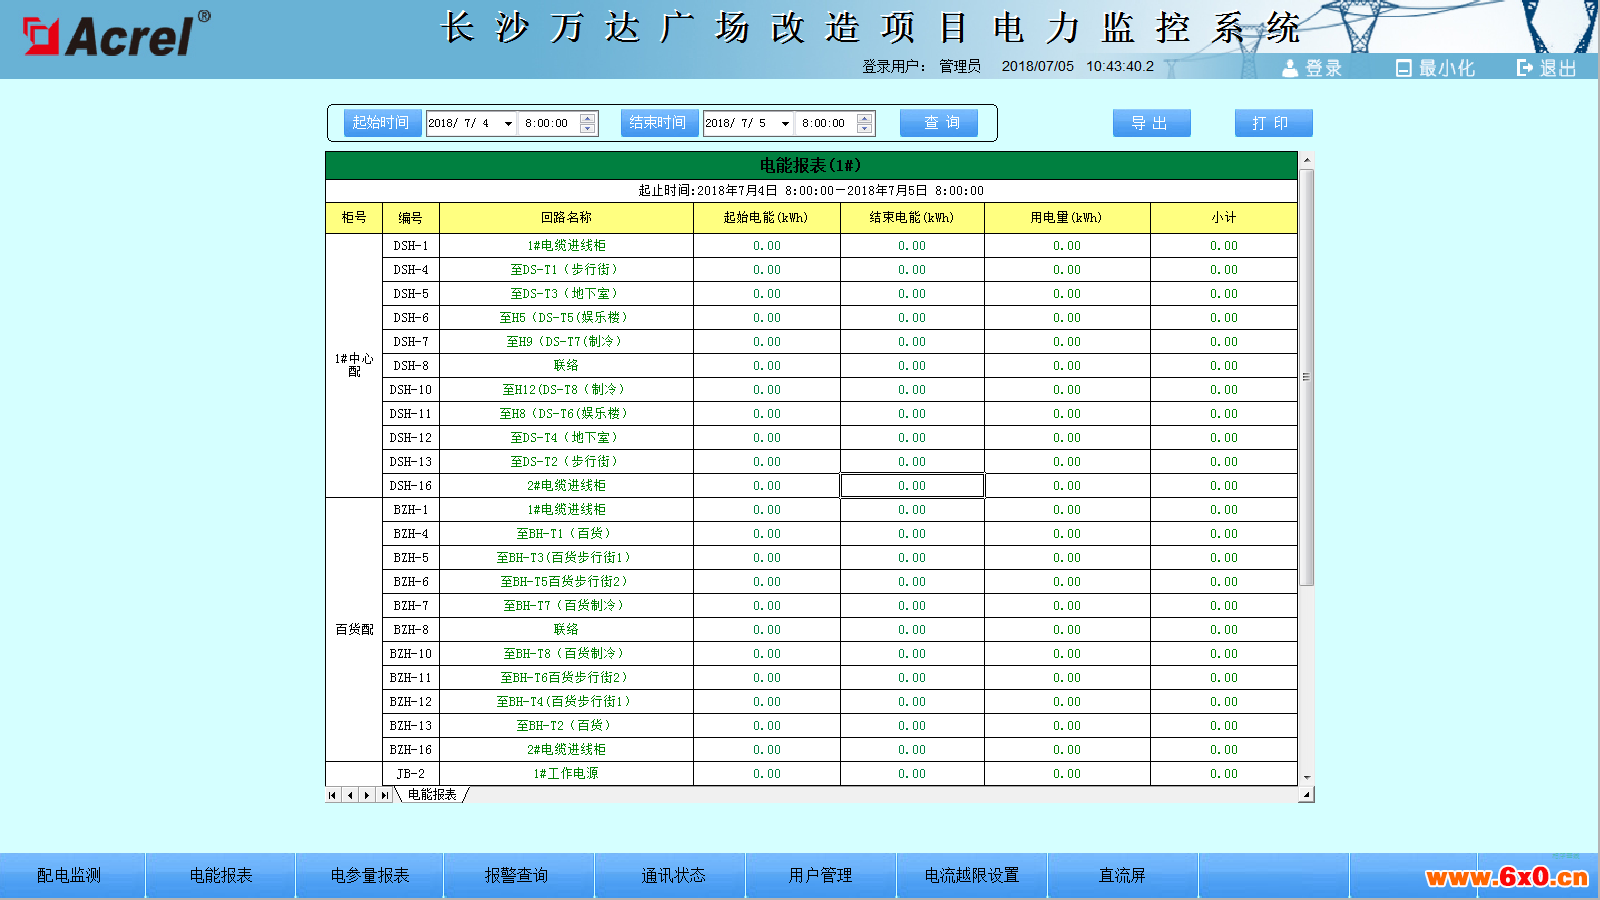This screenshot has width=1600, height=900.
Task: Increase the start time with up spinner
Action: 588,118
